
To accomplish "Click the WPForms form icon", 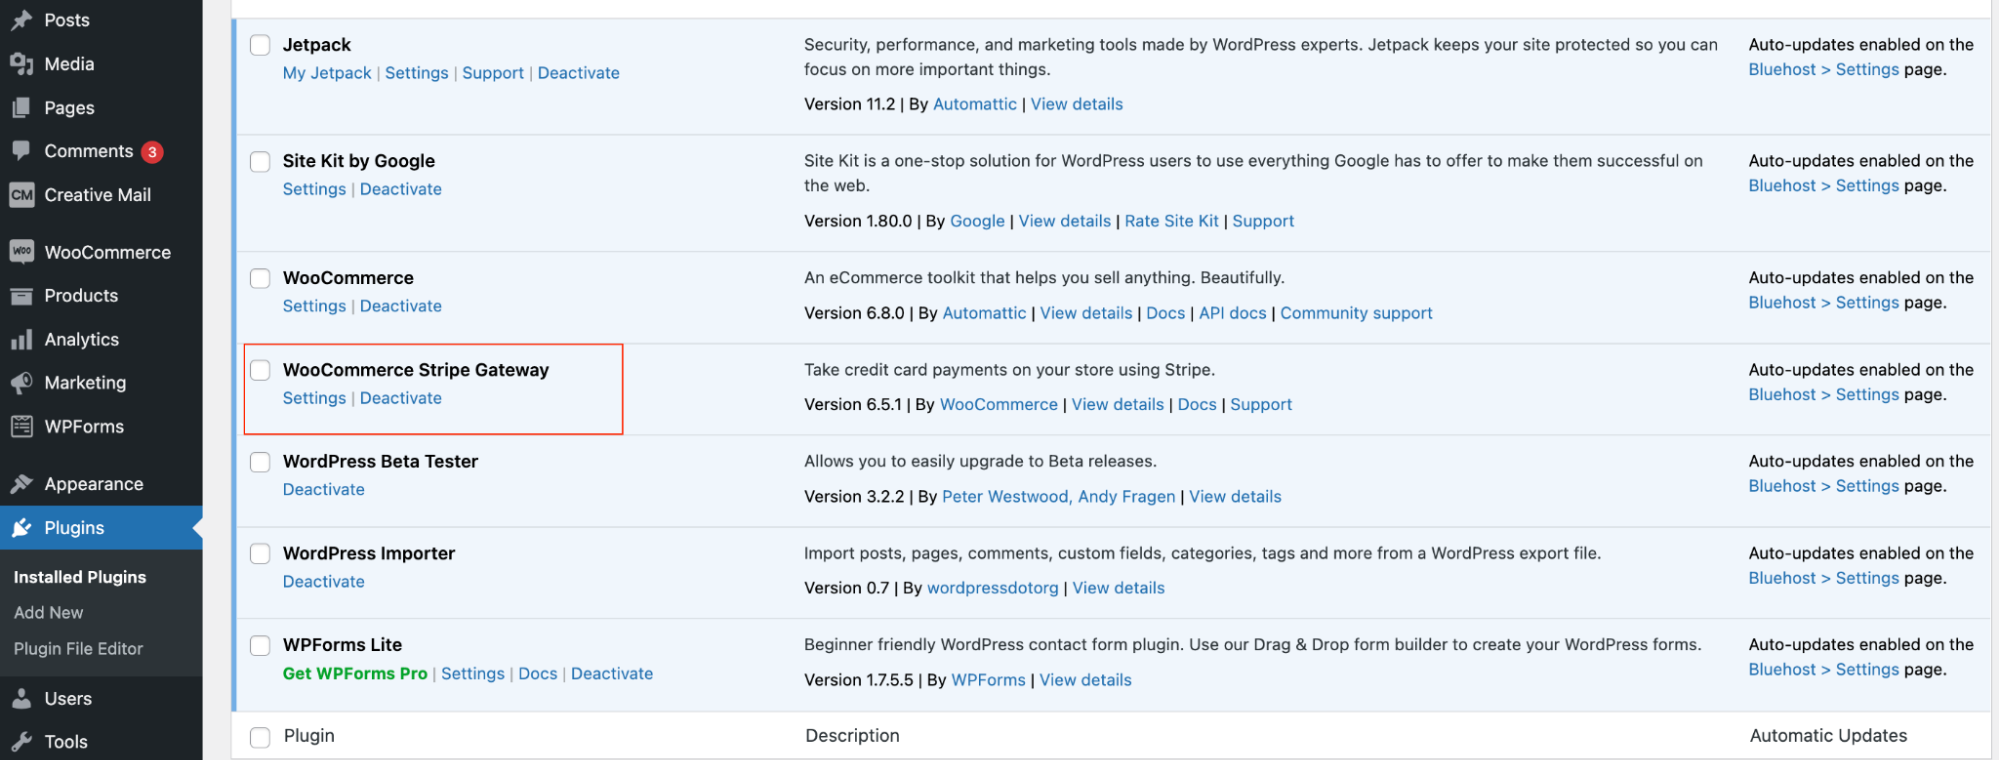I will [x=21, y=427].
